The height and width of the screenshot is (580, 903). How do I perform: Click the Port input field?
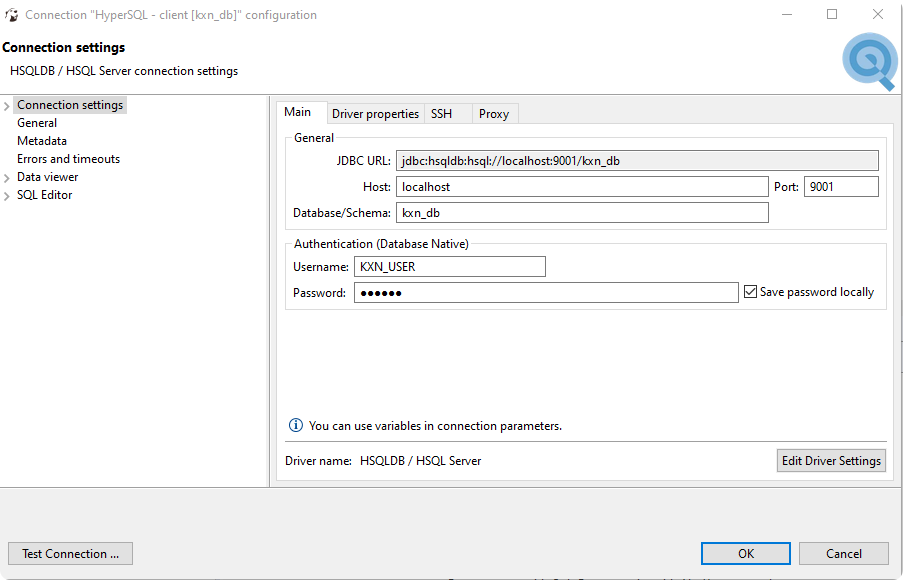click(x=841, y=187)
